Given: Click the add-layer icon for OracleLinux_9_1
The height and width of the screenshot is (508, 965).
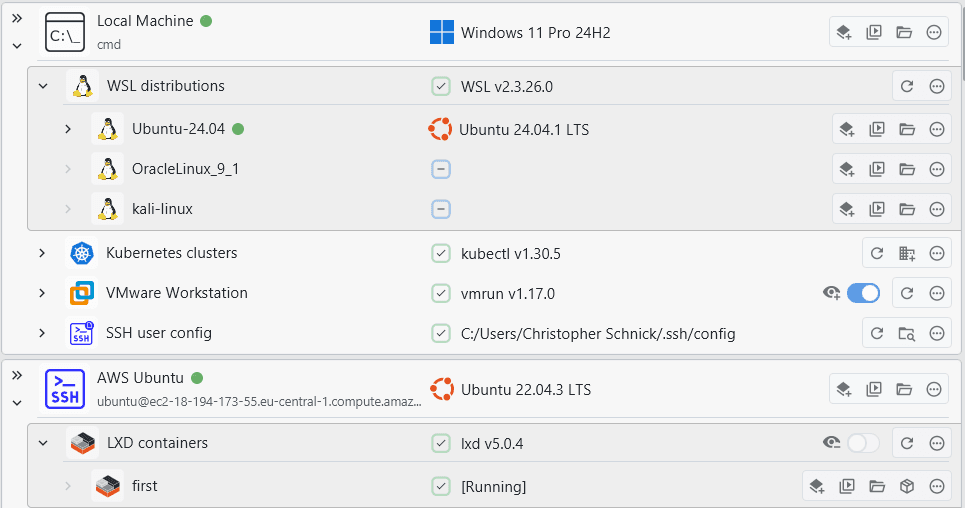Looking at the screenshot, I should point(847,169).
